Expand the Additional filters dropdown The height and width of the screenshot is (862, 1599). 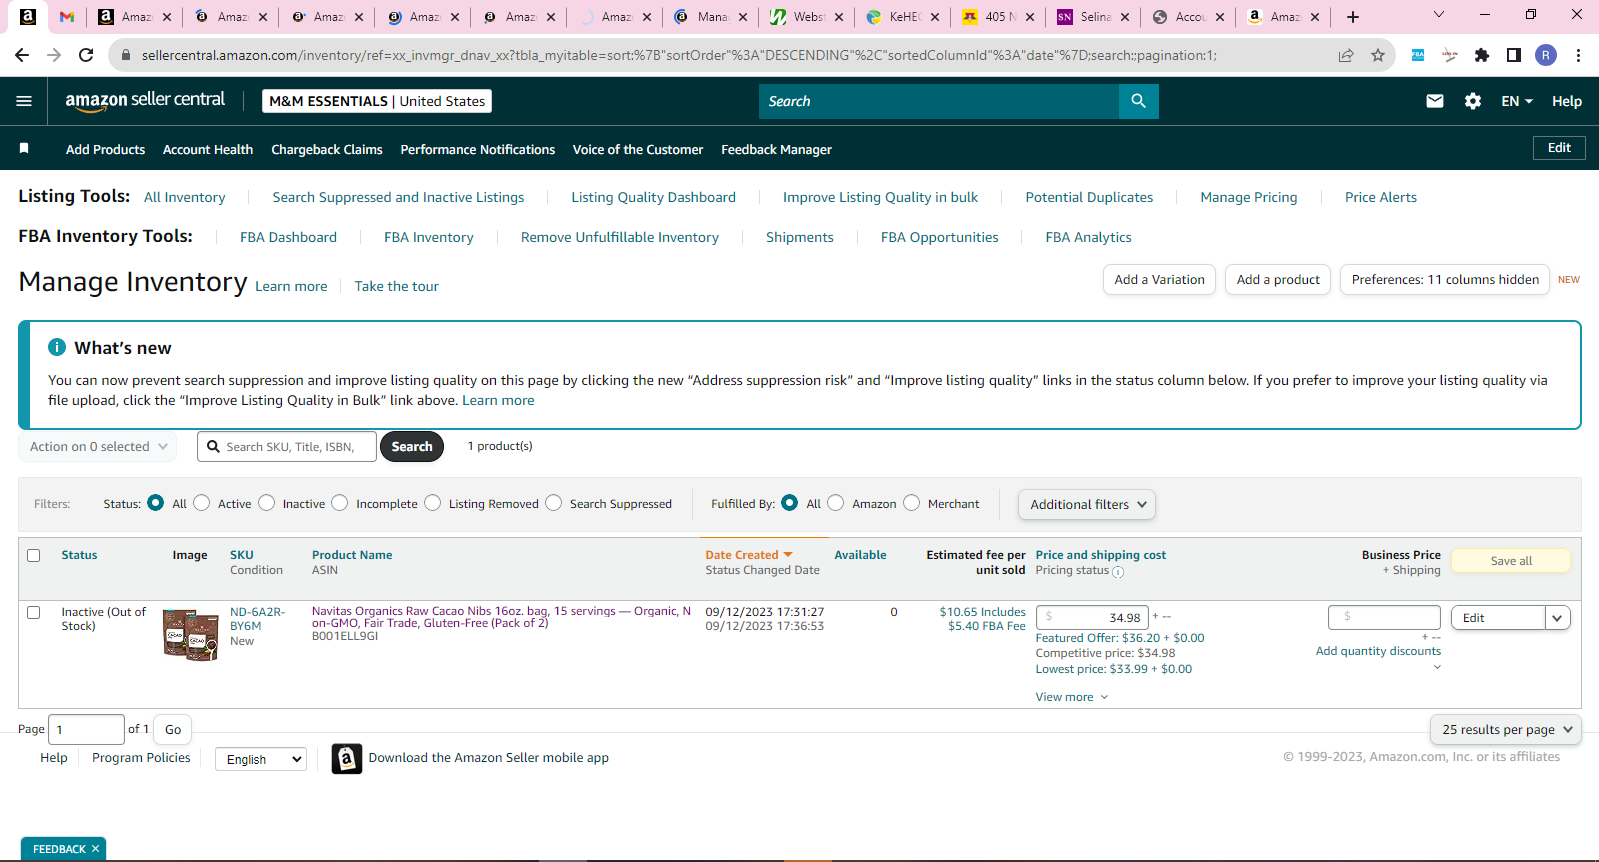click(1087, 505)
